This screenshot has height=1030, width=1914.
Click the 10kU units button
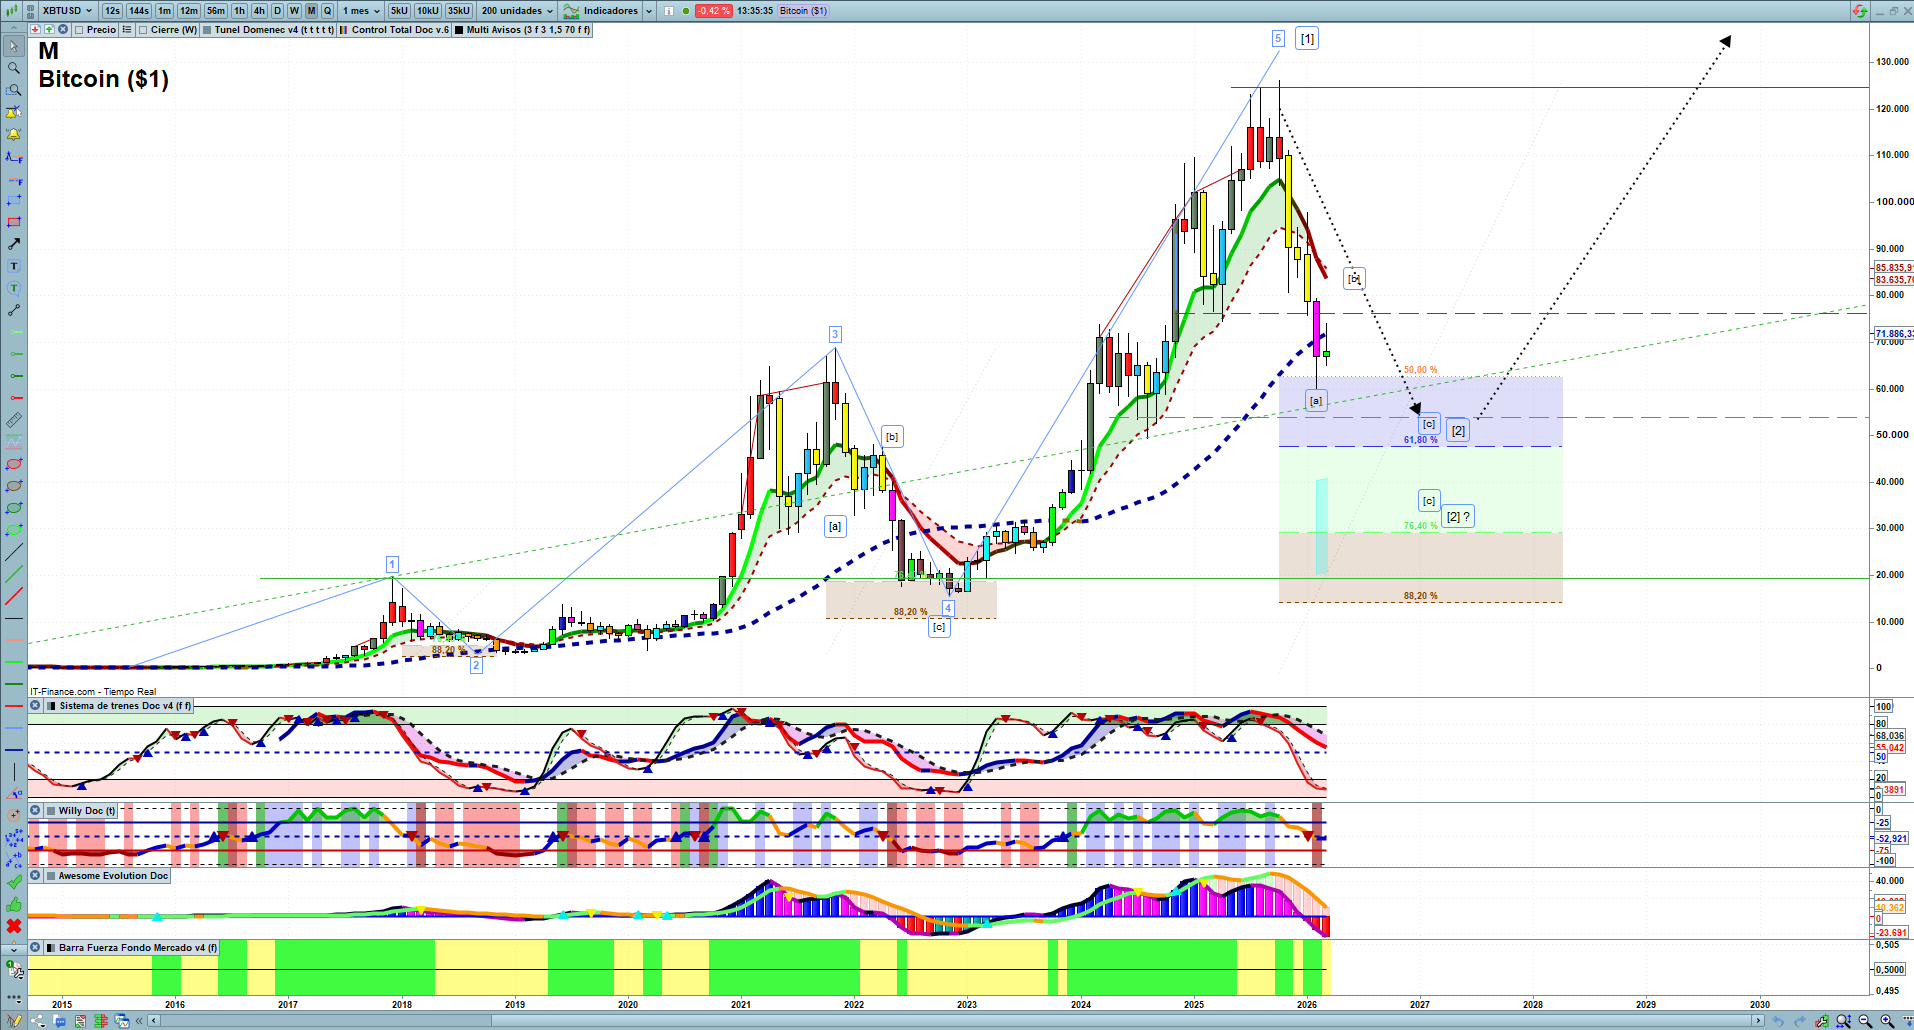(428, 11)
